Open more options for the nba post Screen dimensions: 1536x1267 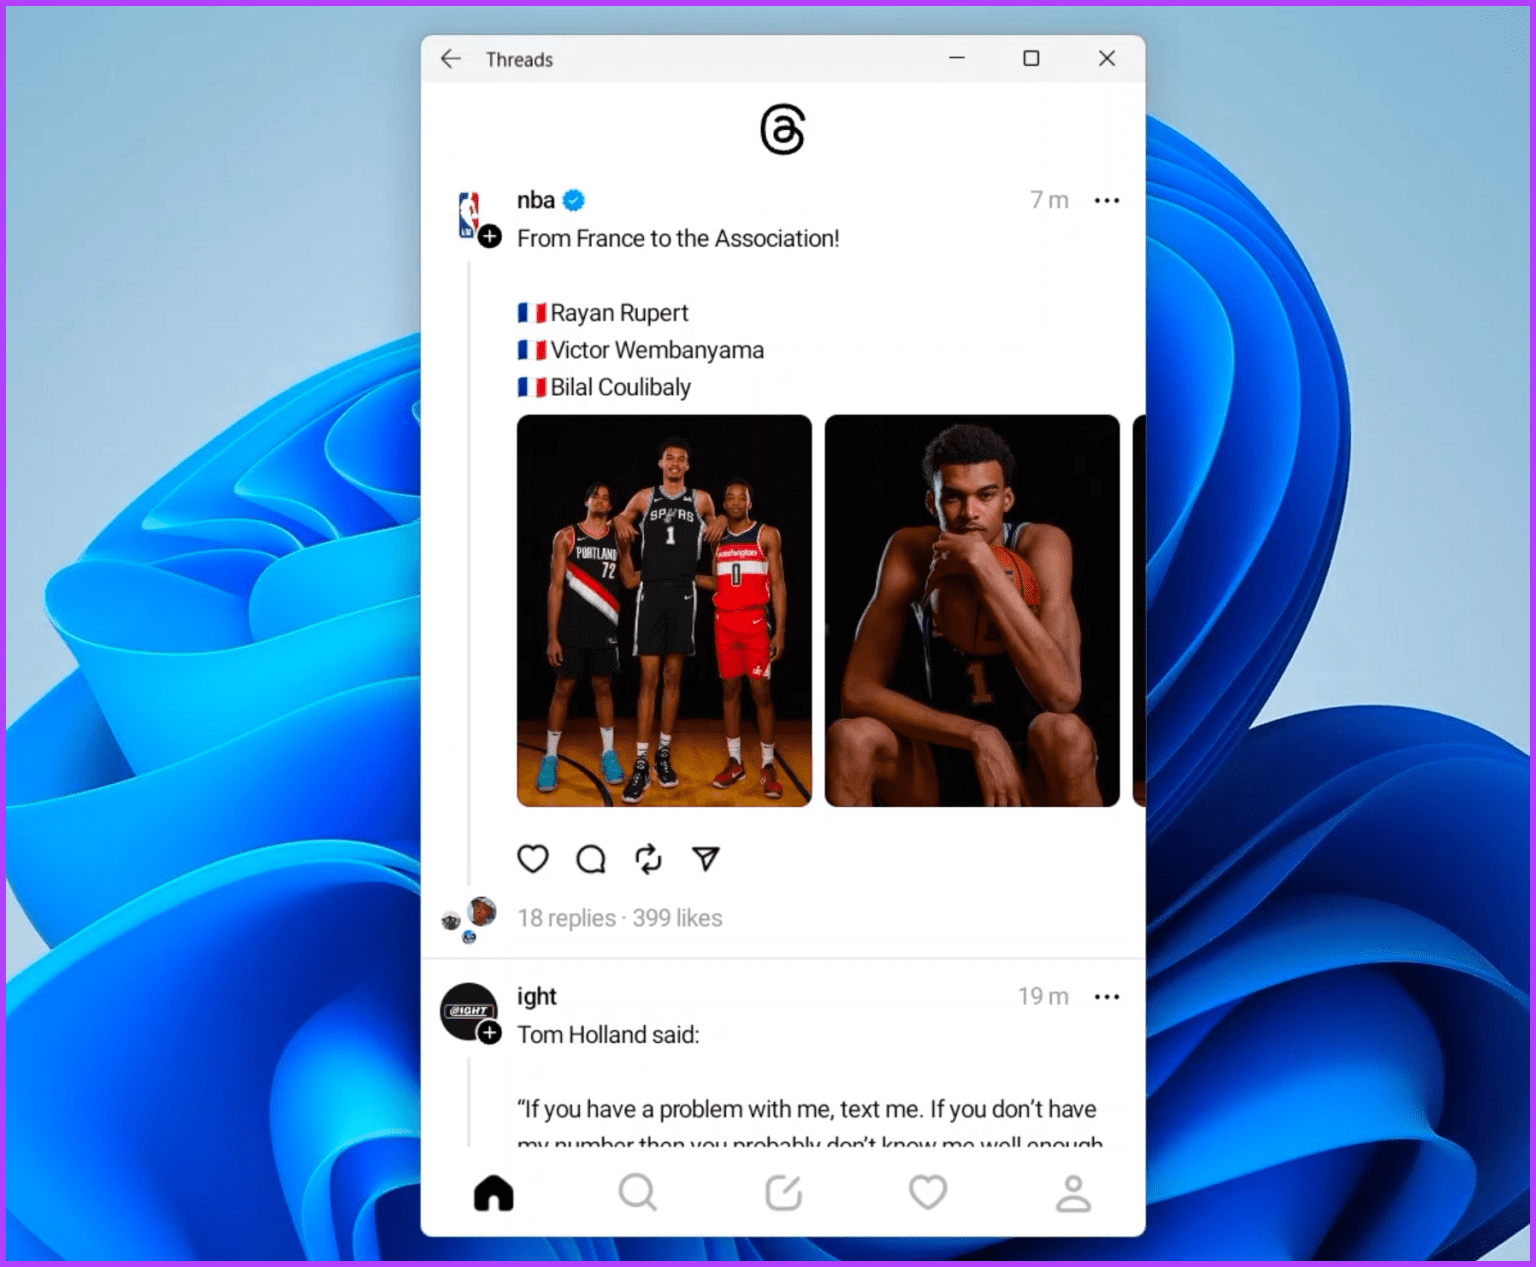click(x=1106, y=201)
